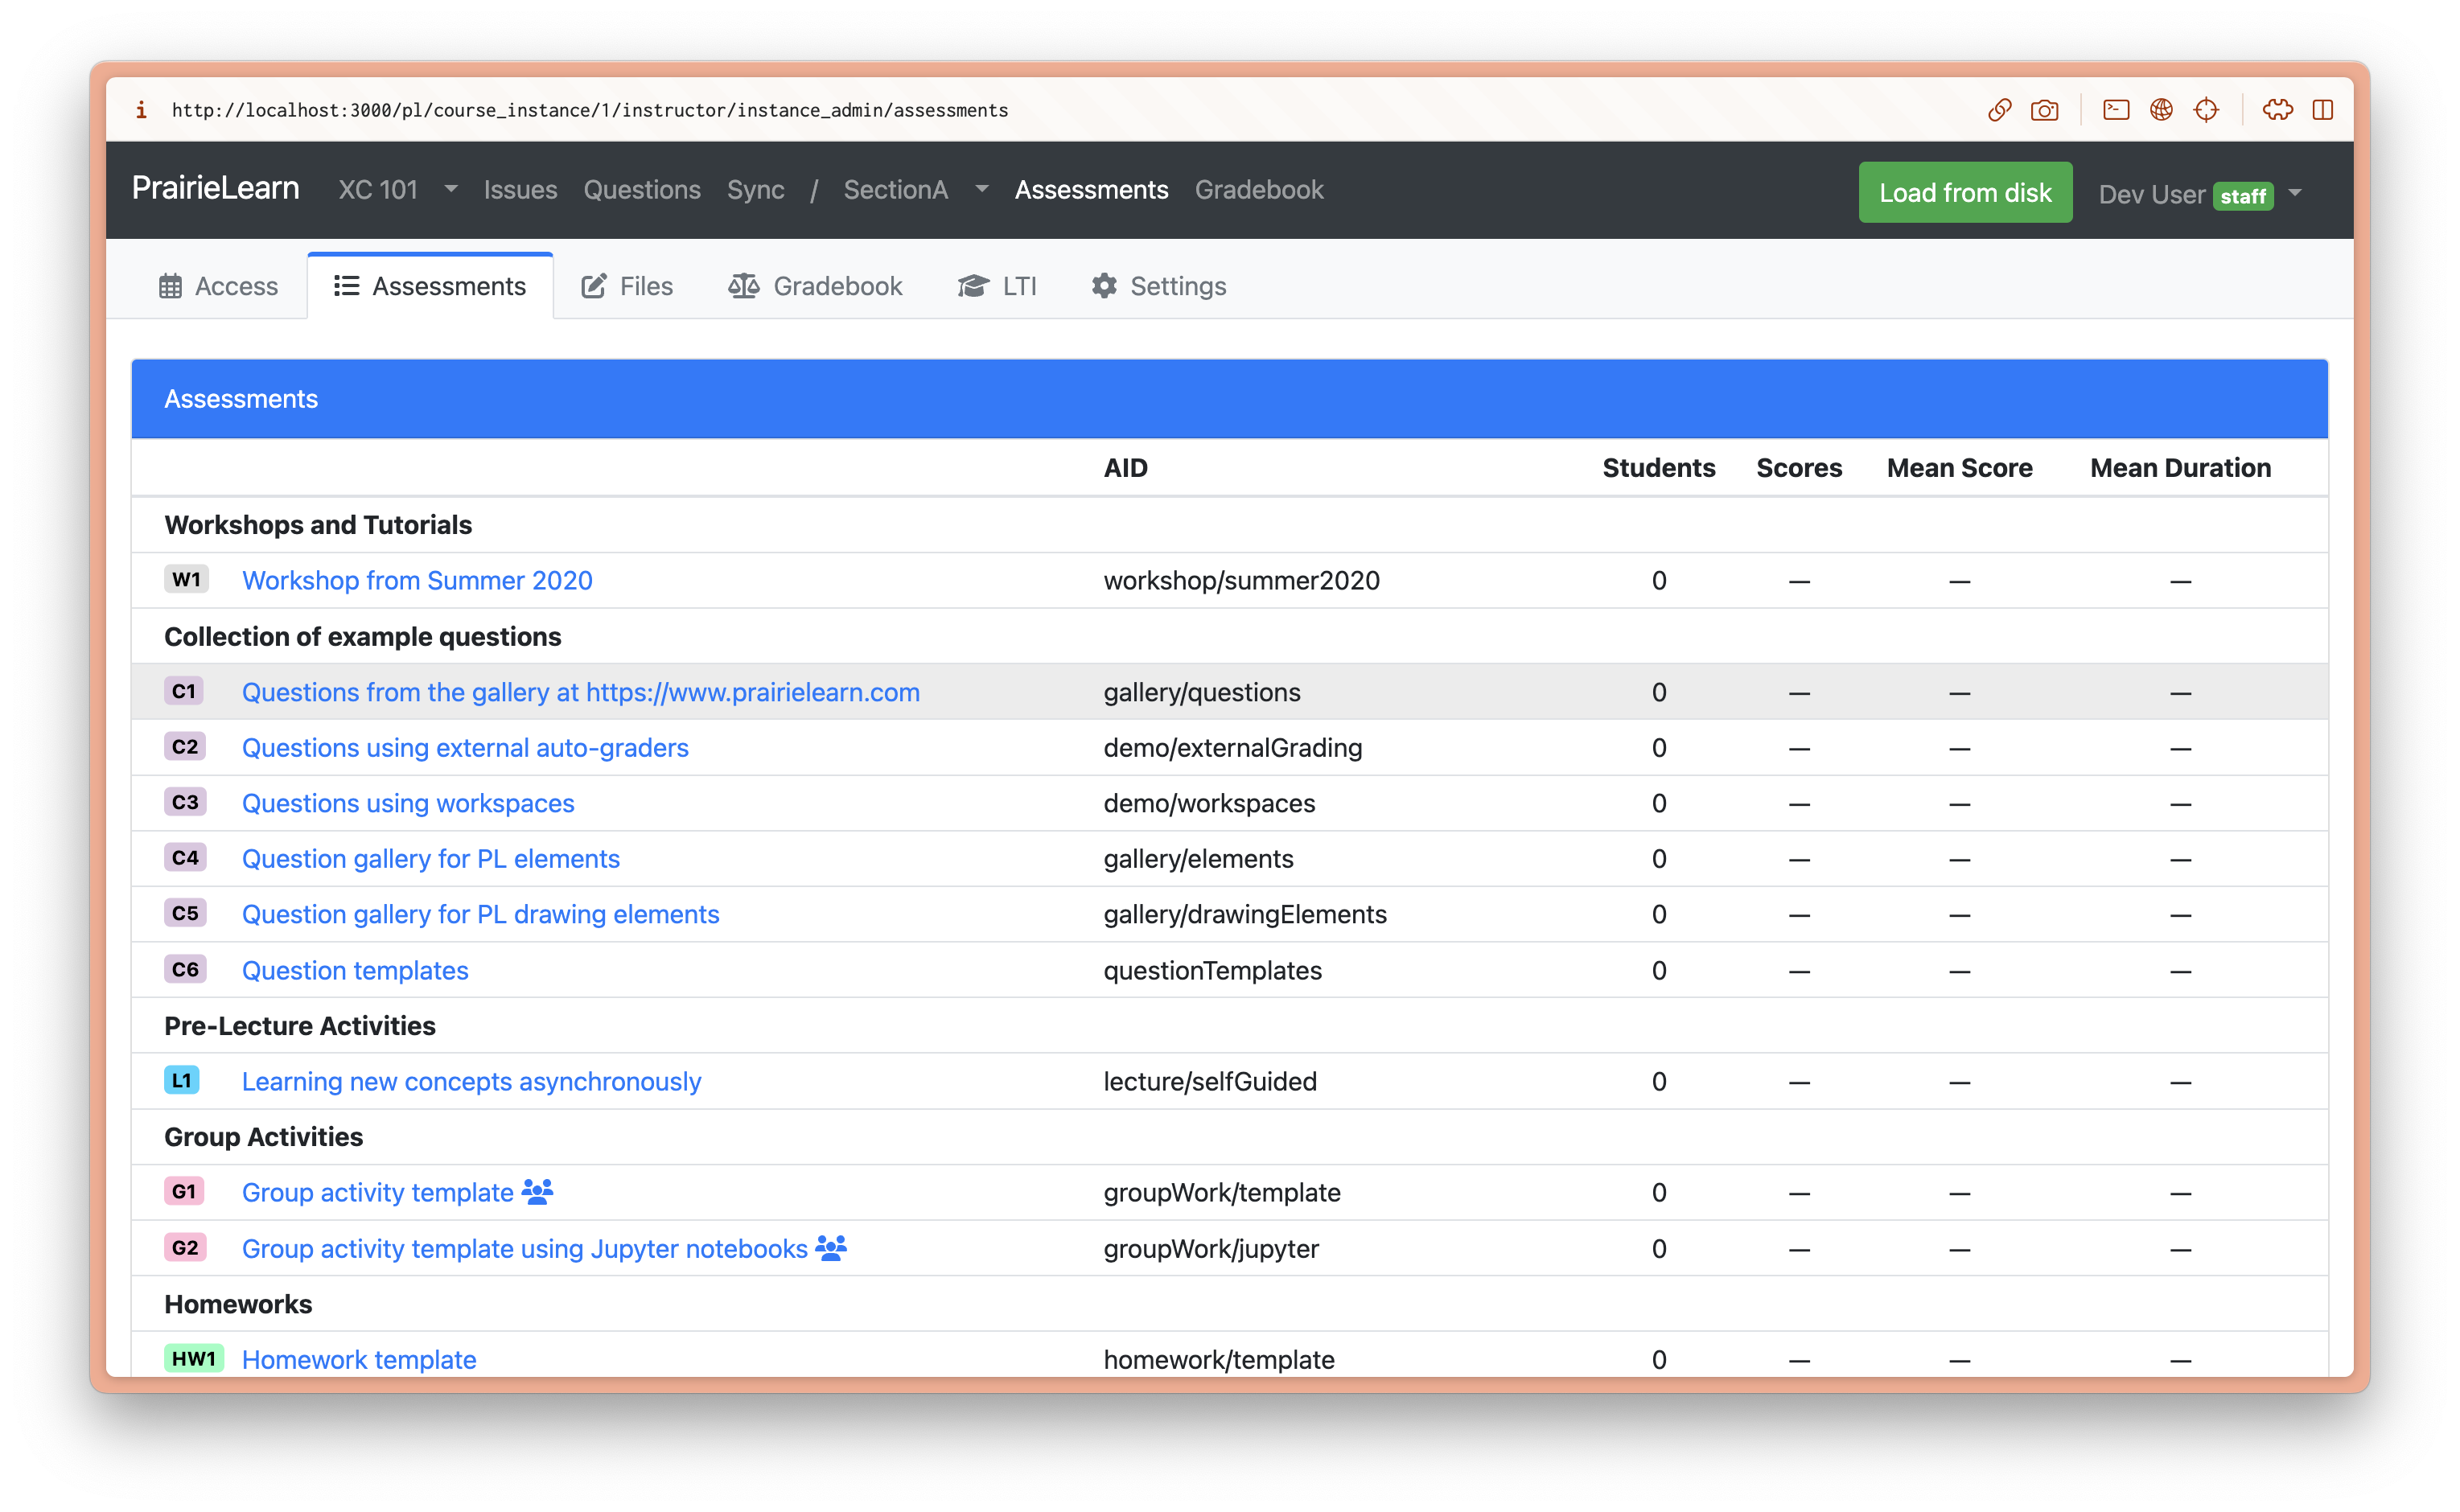Viewport: 2460px width, 1512px height.
Task: Select the Assessments tab
Action: point(430,286)
